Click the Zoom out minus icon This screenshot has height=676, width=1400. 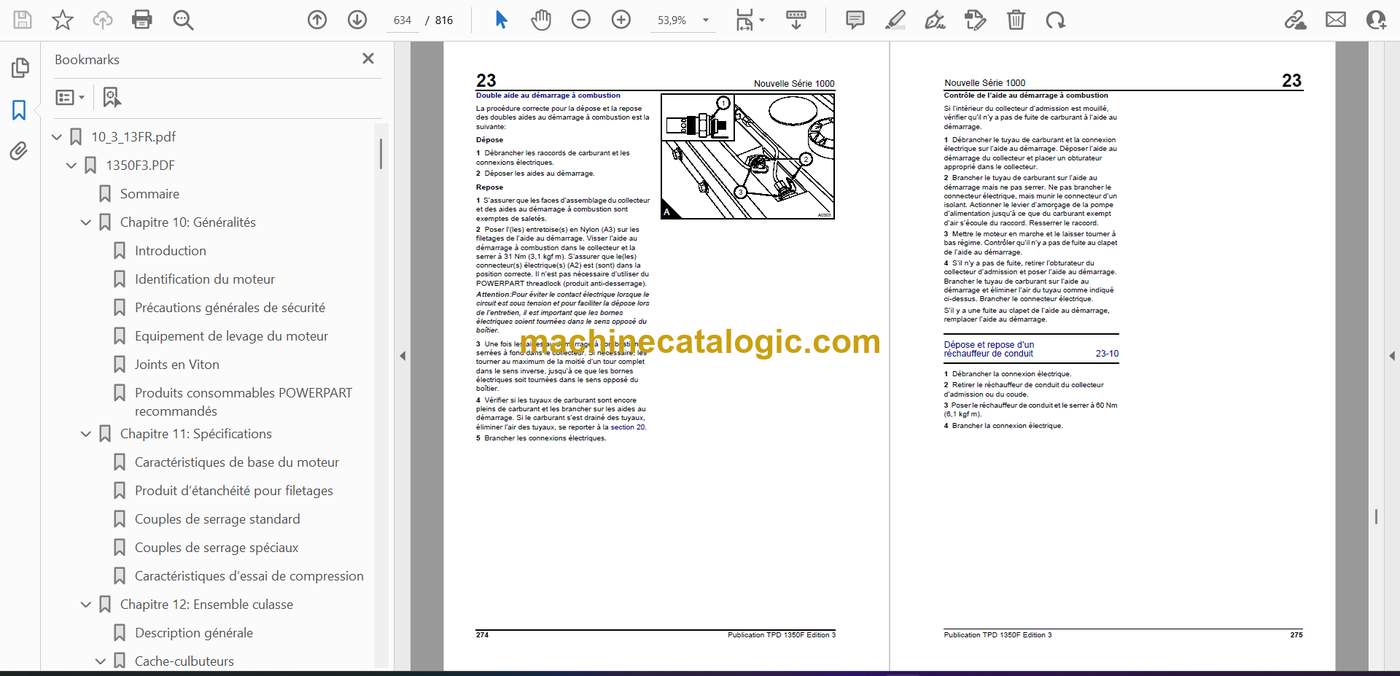[581, 19]
